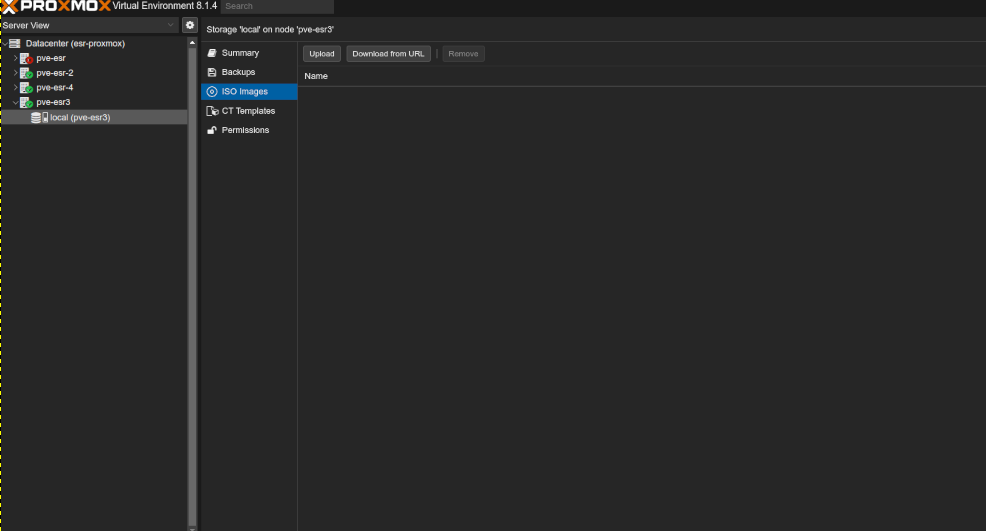Click the local storage database icon
The height and width of the screenshot is (531, 986).
(x=38, y=117)
